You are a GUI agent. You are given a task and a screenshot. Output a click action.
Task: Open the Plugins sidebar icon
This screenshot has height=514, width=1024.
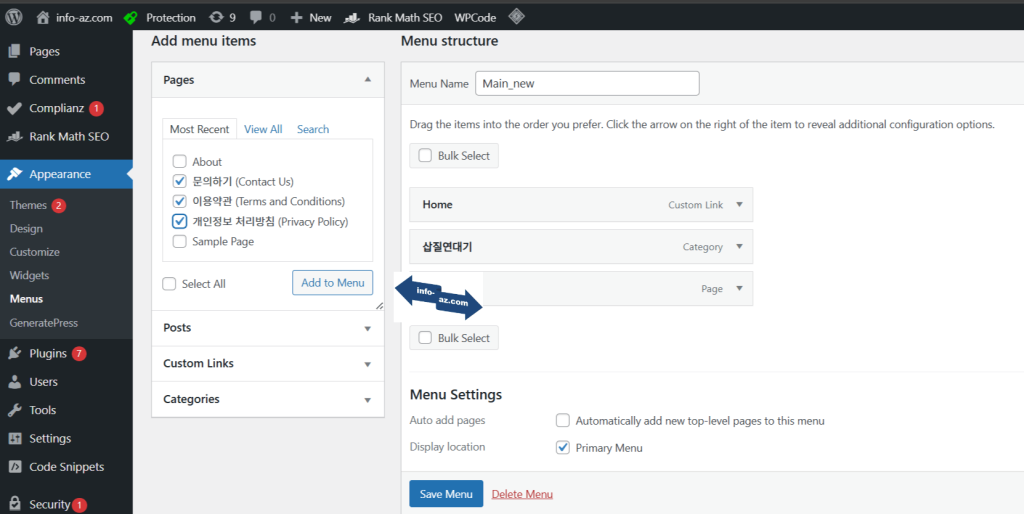(x=14, y=353)
